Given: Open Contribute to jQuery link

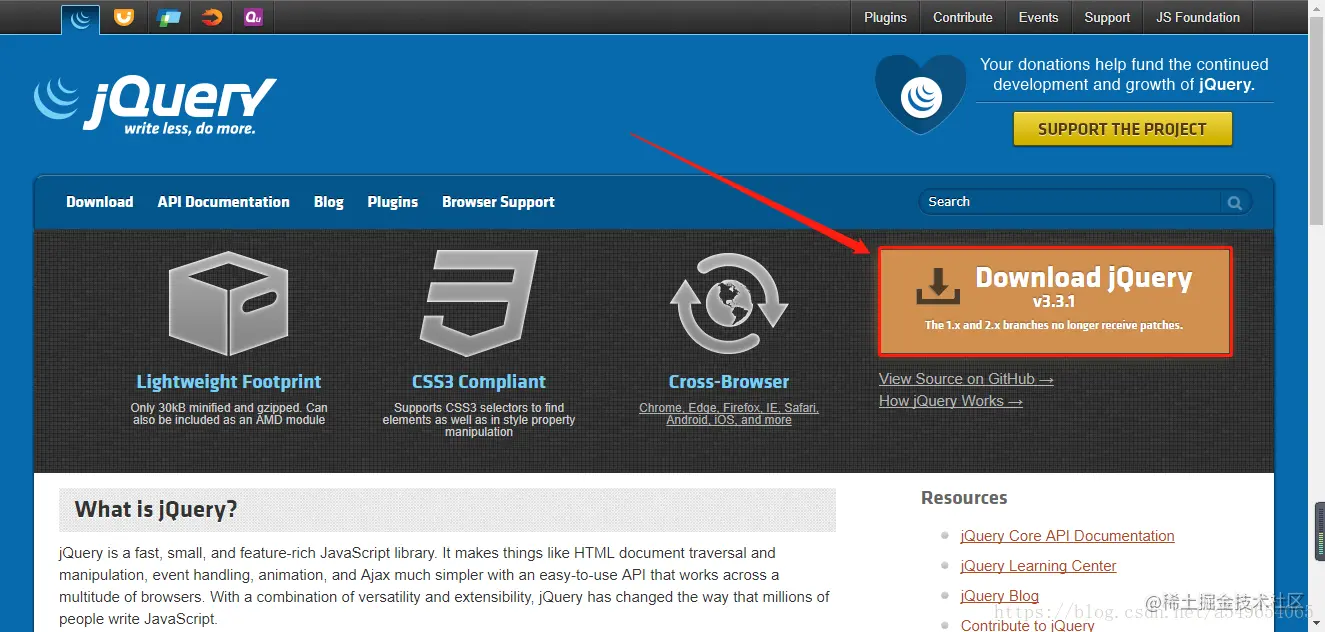Looking at the screenshot, I should click(1027, 625).
